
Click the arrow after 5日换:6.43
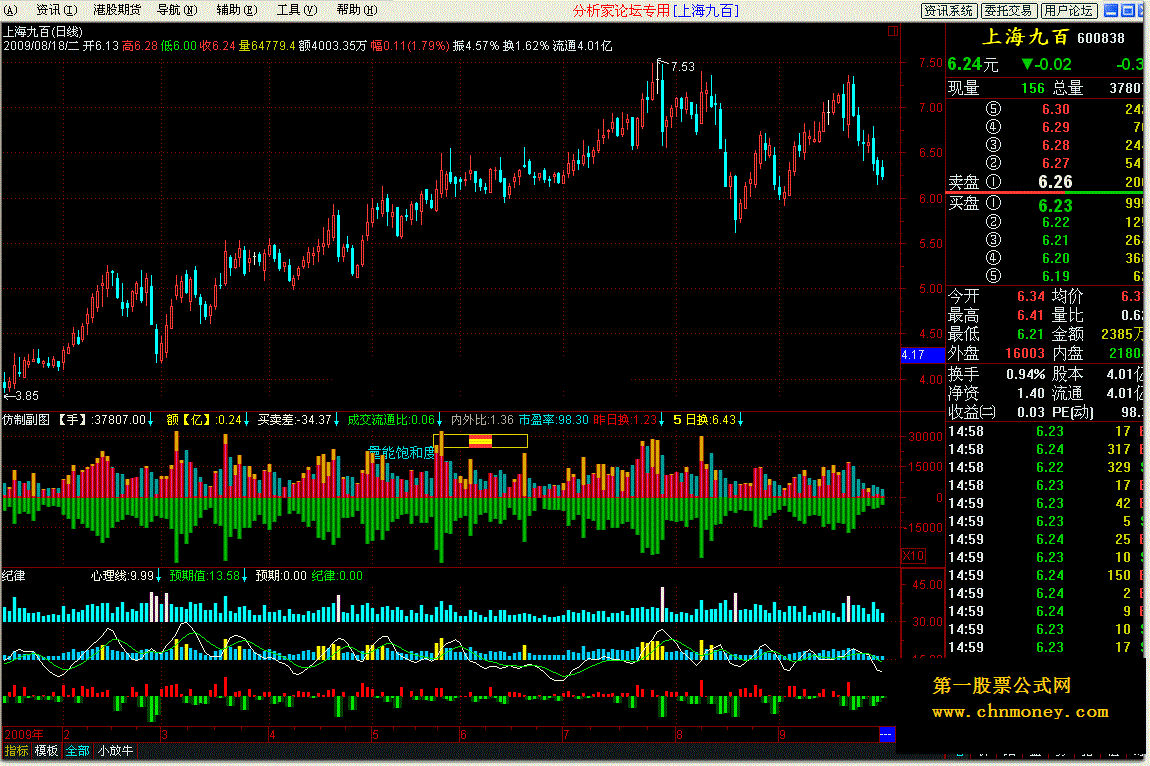[741, 420]
